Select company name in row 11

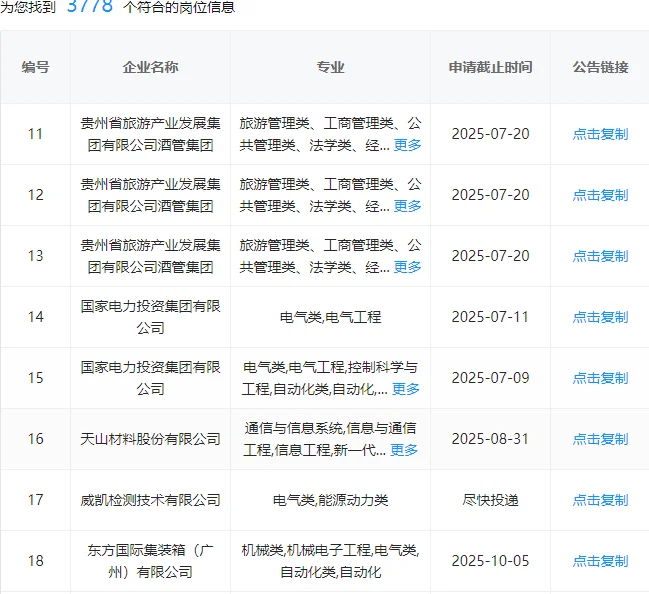click(150, 134)
